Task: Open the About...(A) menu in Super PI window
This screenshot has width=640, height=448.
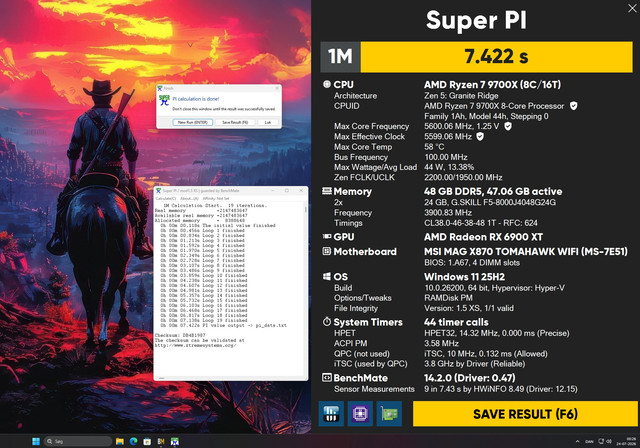Action: (189, 198)
